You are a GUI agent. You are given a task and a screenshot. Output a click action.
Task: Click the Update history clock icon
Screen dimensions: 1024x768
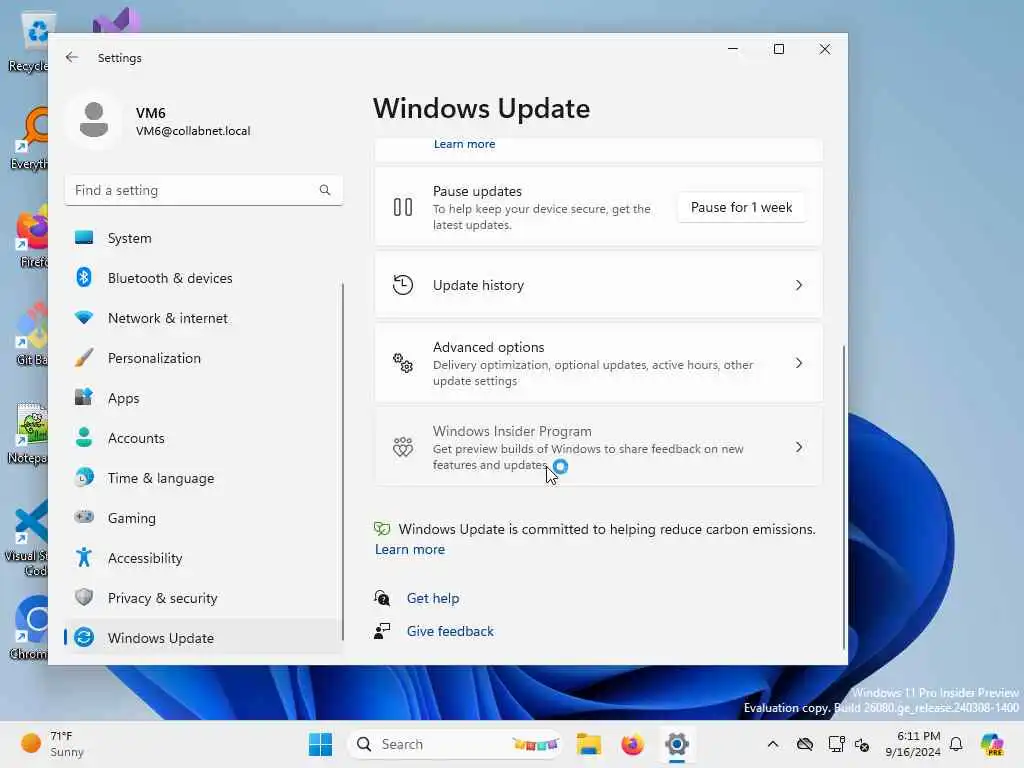[403, 285]
